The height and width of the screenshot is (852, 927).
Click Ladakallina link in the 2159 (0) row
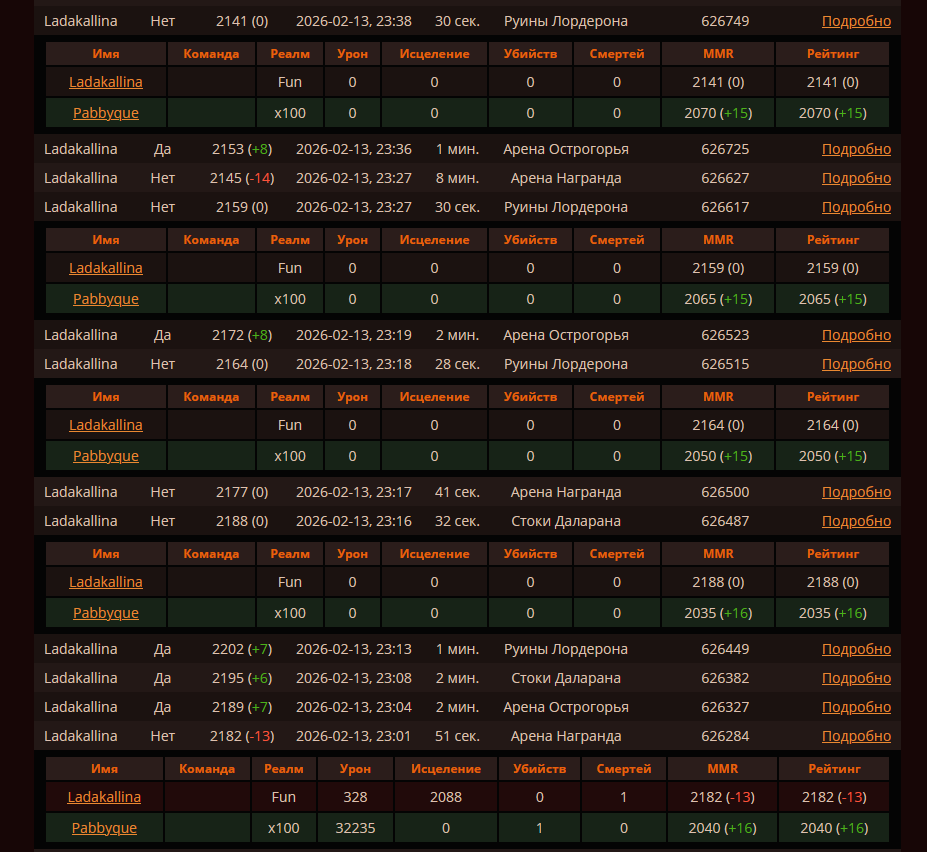point(106,268)
